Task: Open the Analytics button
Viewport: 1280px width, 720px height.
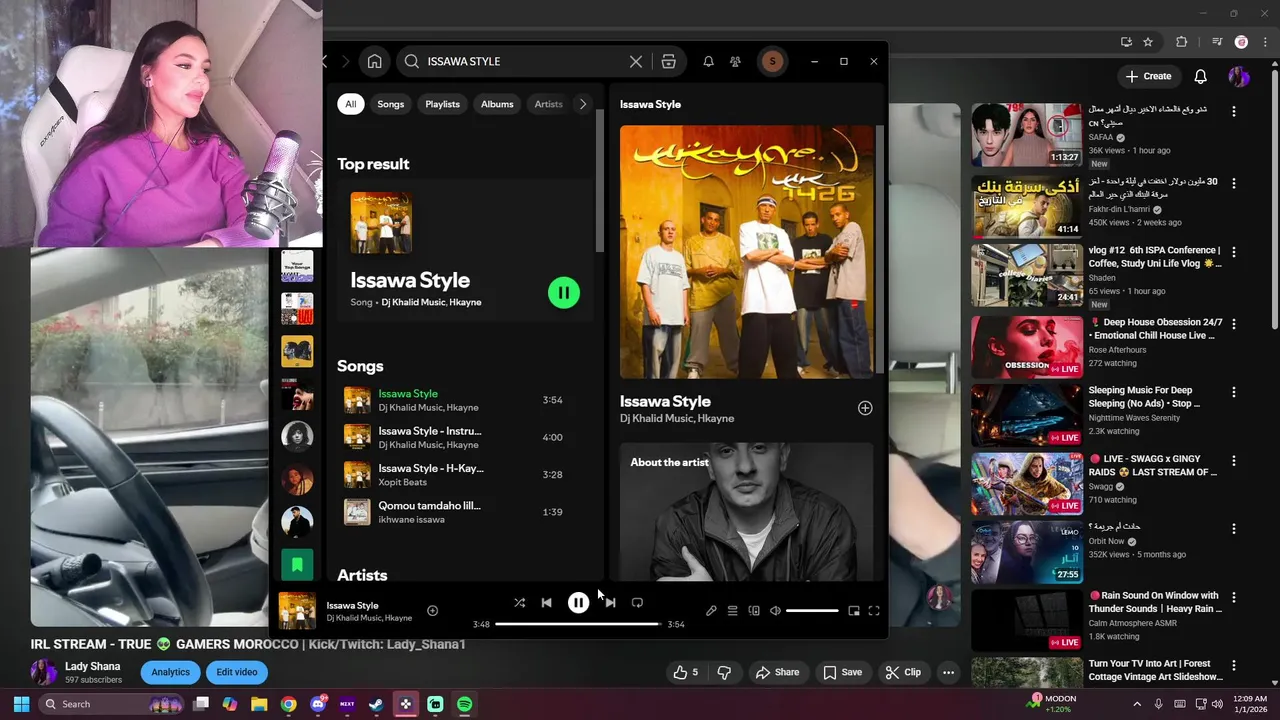Action: pos(170,672)
